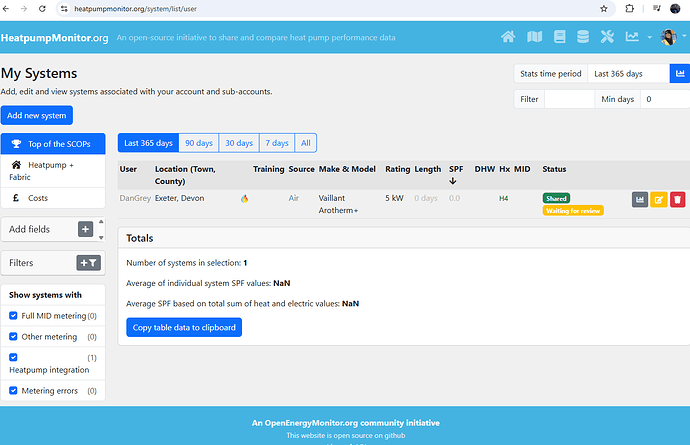Open the grey chart icon in system row
This screenshot has width=690, height=445.
(640, 200)
